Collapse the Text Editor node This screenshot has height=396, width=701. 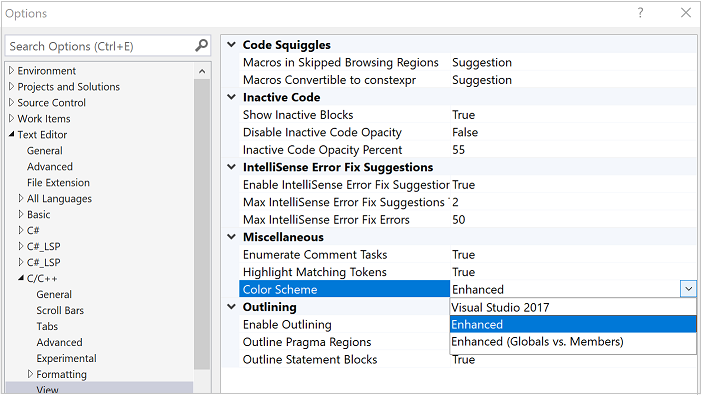coord(12,134)
